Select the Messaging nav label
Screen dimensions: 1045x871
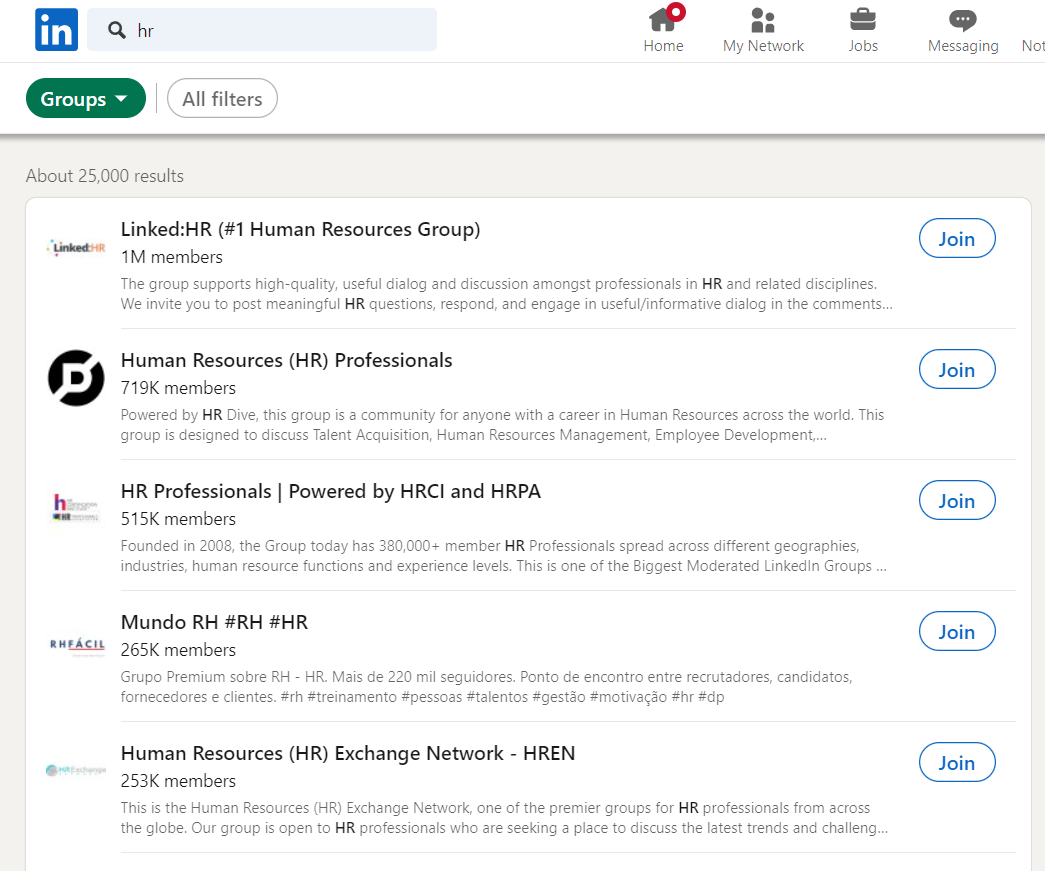click(x=963, y=46)
